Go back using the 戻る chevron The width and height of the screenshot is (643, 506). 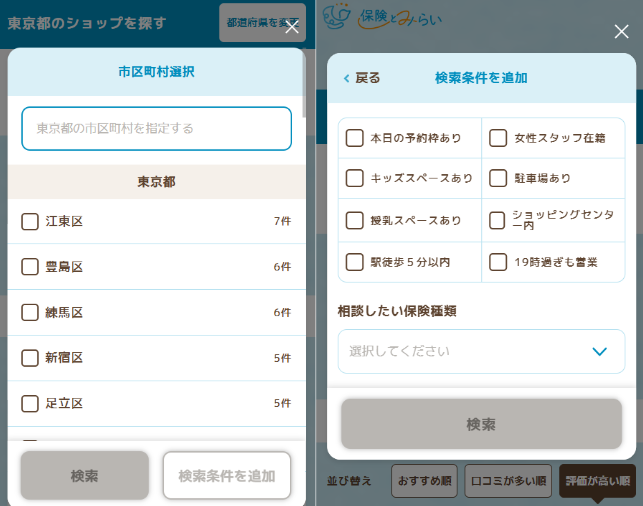[x=362, y=78]
